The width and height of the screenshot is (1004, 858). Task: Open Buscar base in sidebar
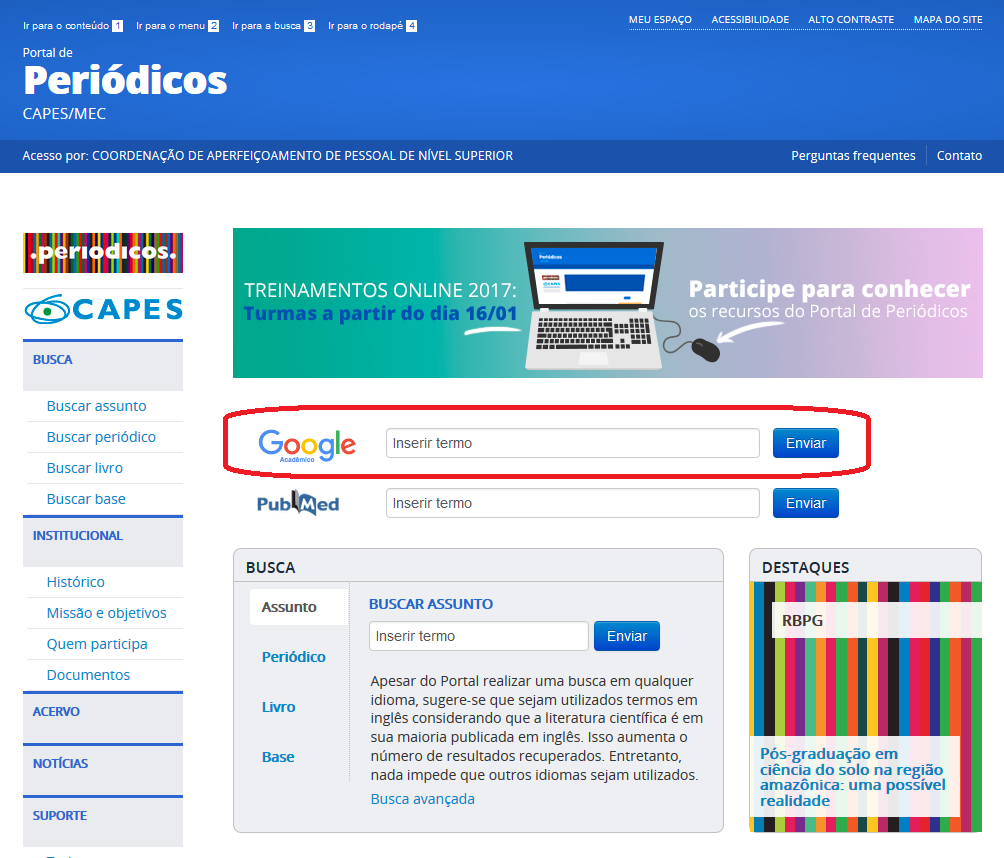coord(86,499)
